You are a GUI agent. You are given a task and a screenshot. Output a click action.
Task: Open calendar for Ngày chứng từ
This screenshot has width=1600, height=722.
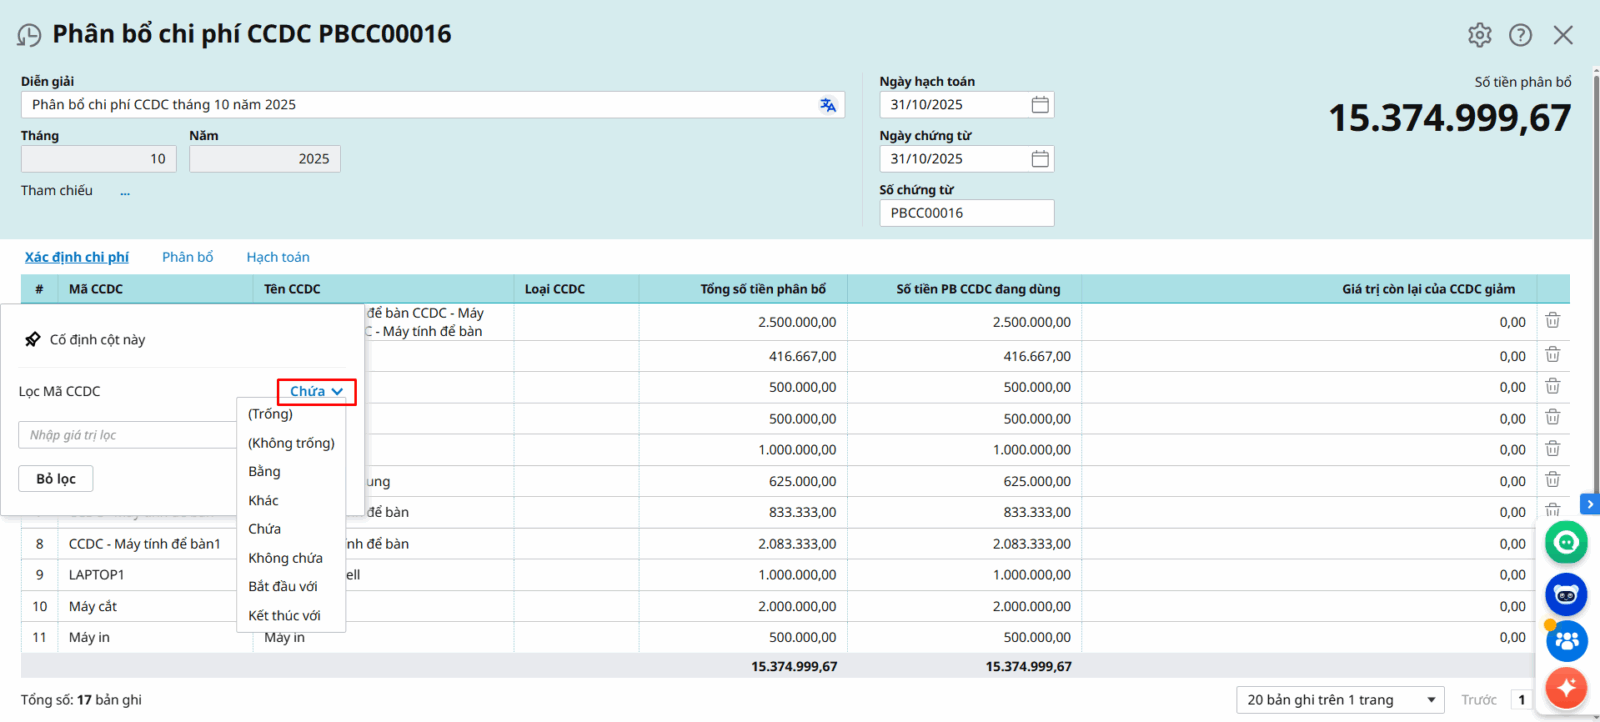(1040, 159)
